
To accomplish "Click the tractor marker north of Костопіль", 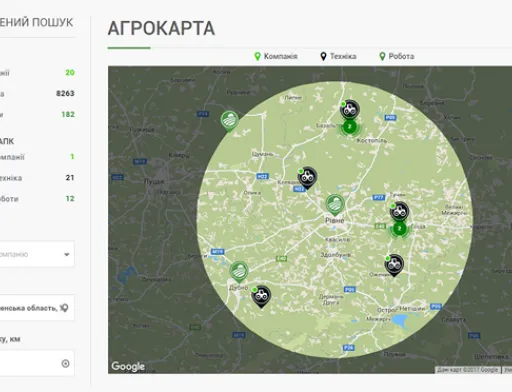I will [x=349, y=109].
